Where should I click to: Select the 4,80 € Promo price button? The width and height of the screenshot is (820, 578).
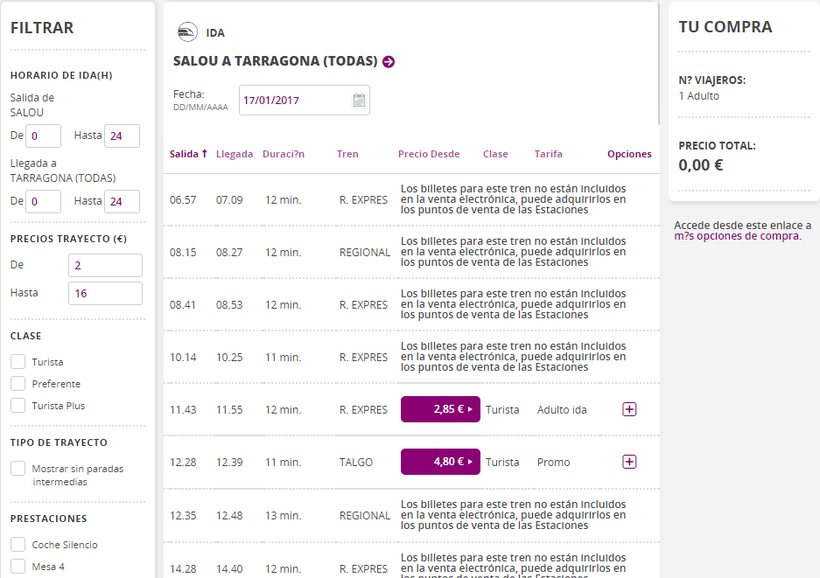click(440, 462)
